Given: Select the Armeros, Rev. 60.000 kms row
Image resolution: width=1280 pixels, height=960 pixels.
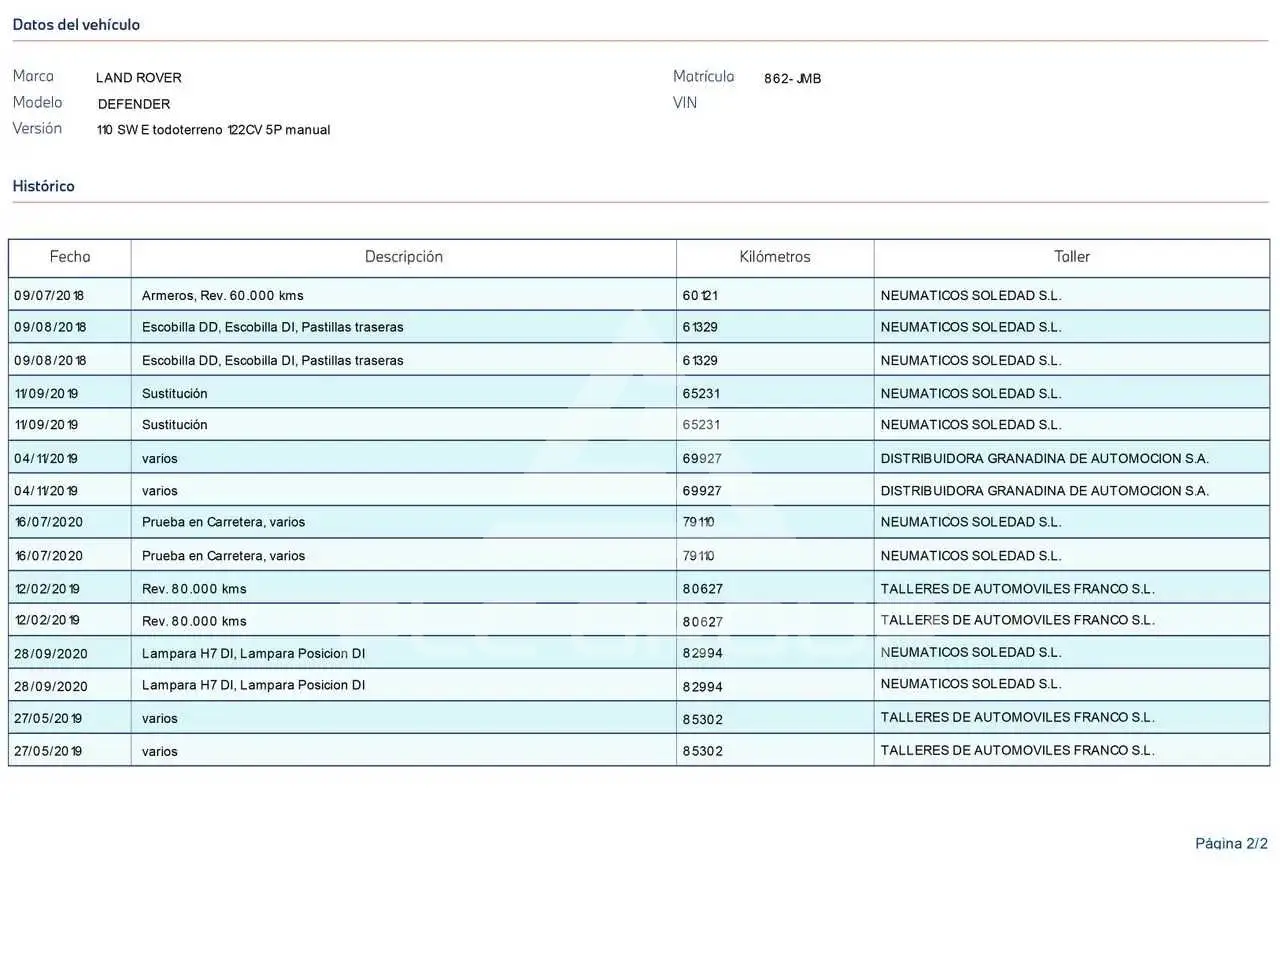Looking at the screenshot, I should (639, 295).
